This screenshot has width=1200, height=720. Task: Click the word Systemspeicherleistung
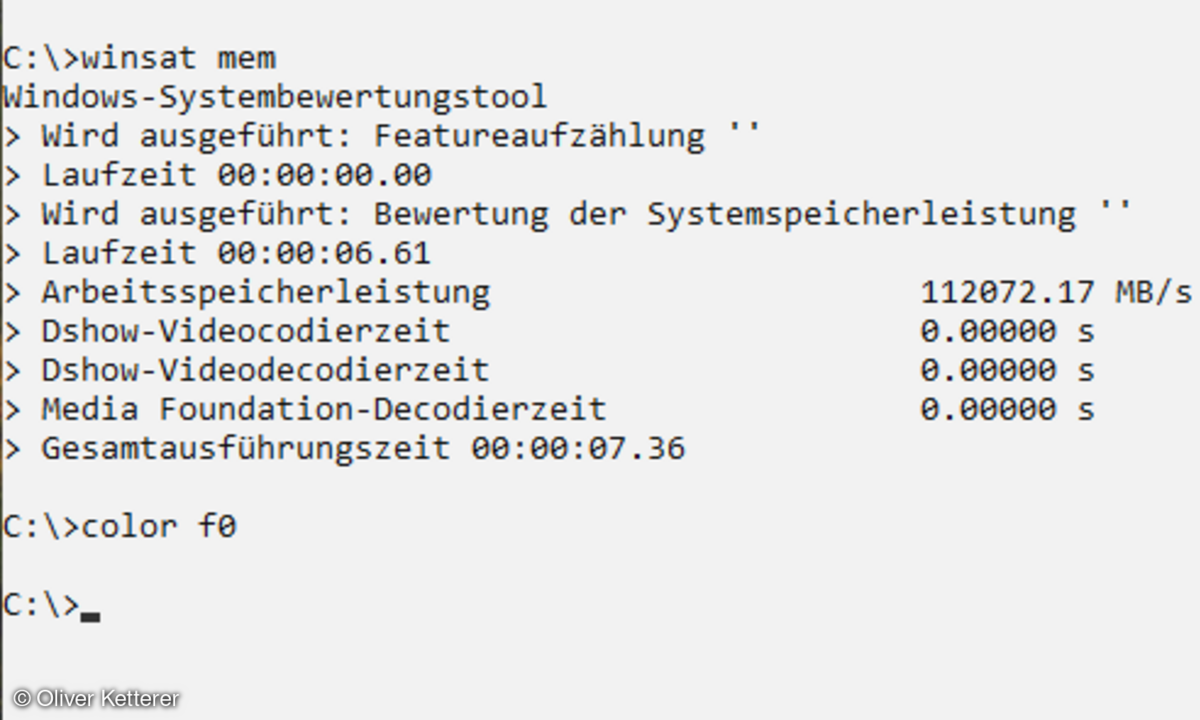pyautogui.click(x=861, y=214)
